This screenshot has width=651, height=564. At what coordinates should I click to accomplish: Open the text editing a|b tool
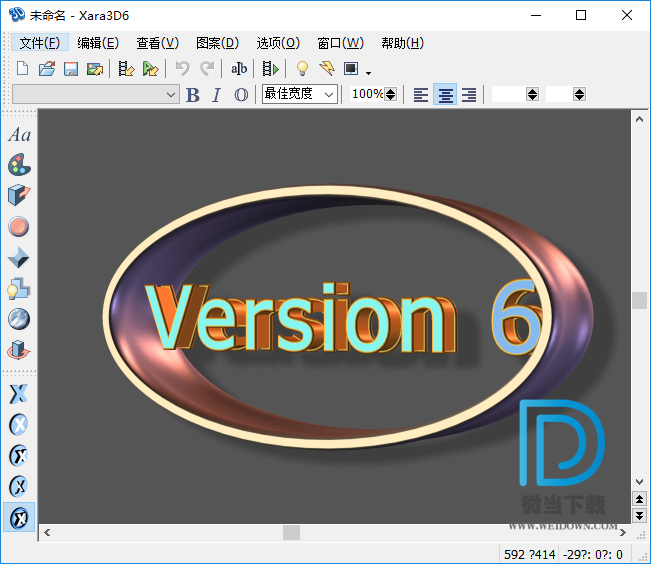coord(239,69)
